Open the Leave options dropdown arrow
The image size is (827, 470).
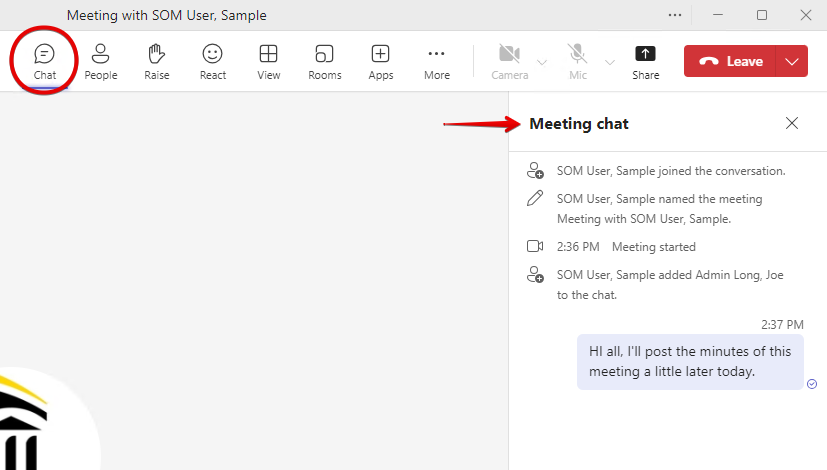(x=792, y=61)
